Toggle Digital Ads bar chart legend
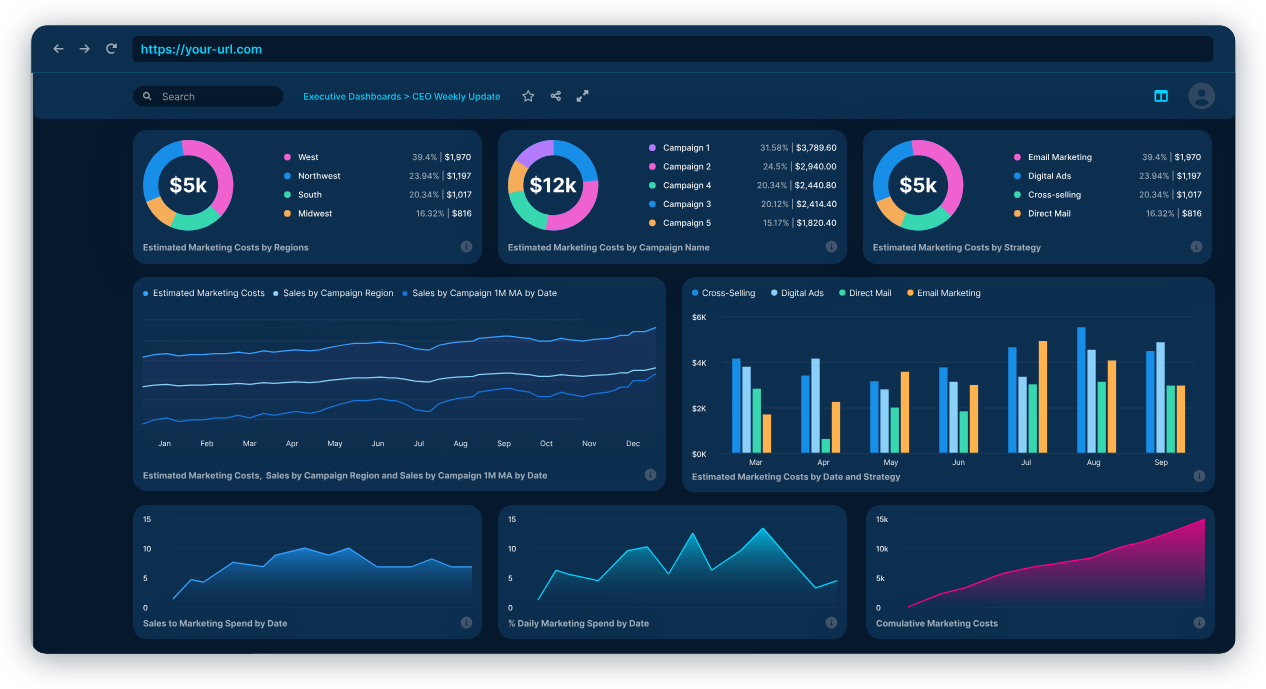The width and height of the screenshot is (1266, 689). tap(797, 293)
